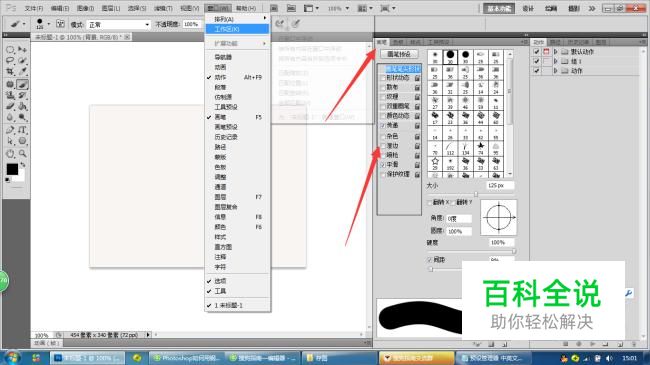650x365 pixels.
Task: Open the 文件(F) menu
Action: pyautogui.click(x=34, y=8)
